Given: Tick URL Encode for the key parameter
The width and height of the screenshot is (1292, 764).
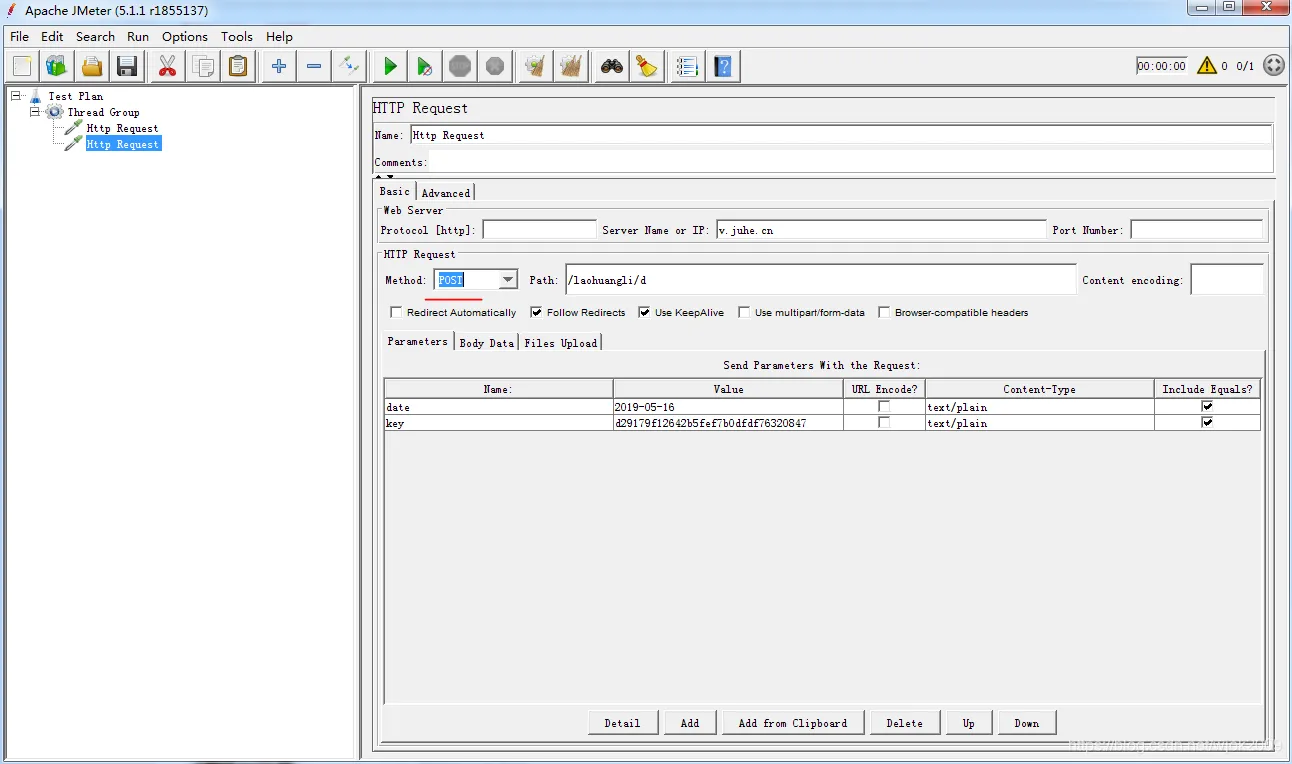Looking at the screenshot, I should click(884, 423).
